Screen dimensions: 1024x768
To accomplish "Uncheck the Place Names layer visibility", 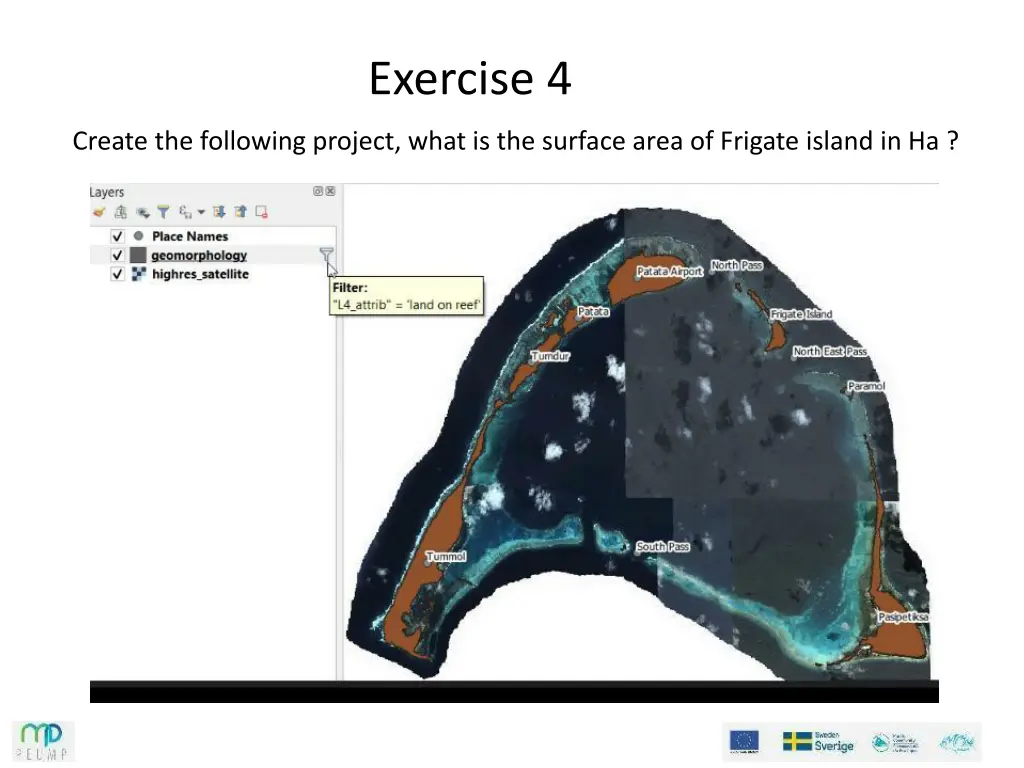I will point(118,236).
